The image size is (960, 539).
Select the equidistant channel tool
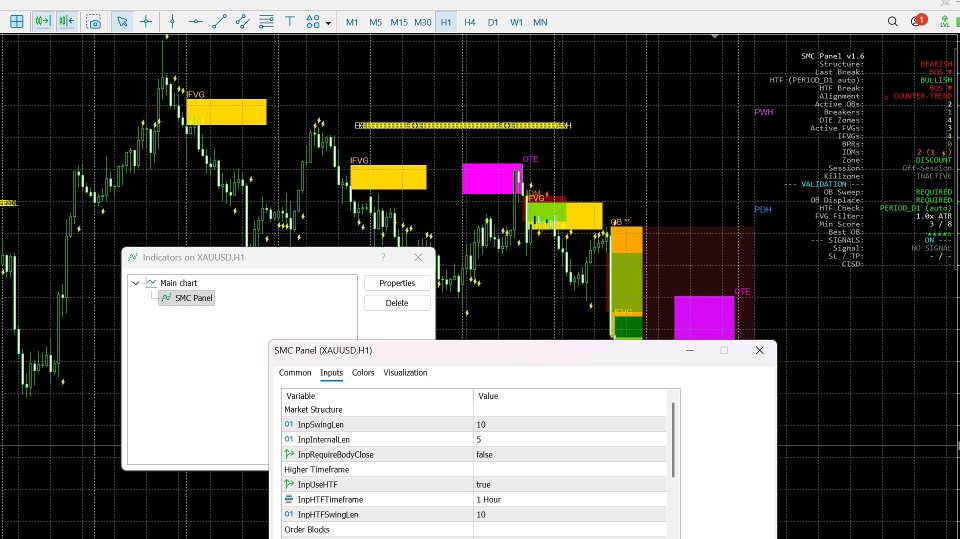tap(242, 22)
